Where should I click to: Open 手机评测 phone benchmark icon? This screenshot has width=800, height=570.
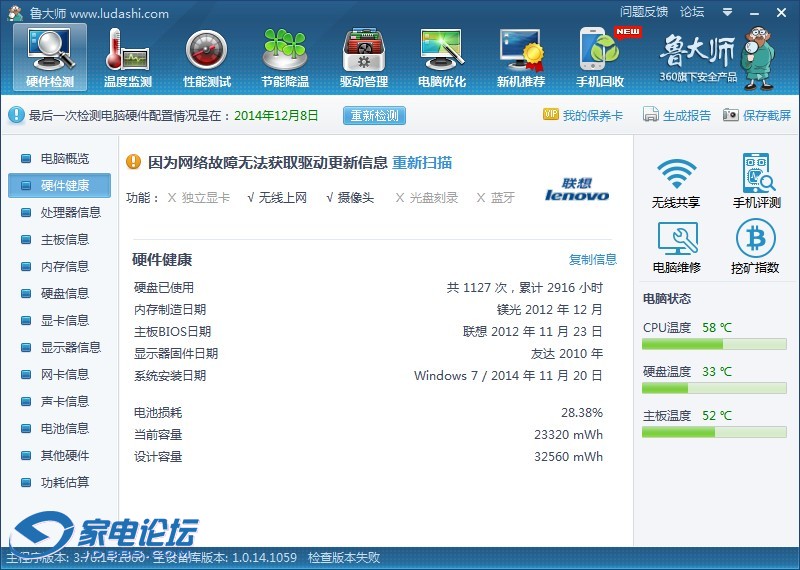(755, 182)
